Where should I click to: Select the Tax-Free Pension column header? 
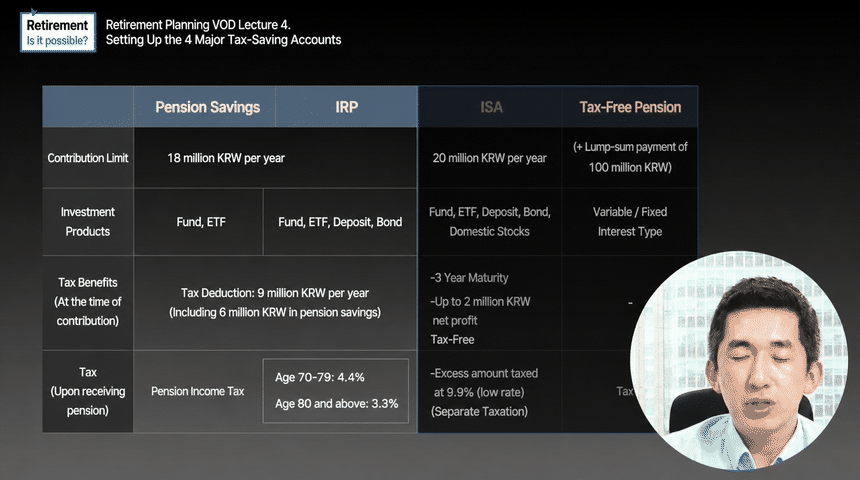click(x=630, y=107)
